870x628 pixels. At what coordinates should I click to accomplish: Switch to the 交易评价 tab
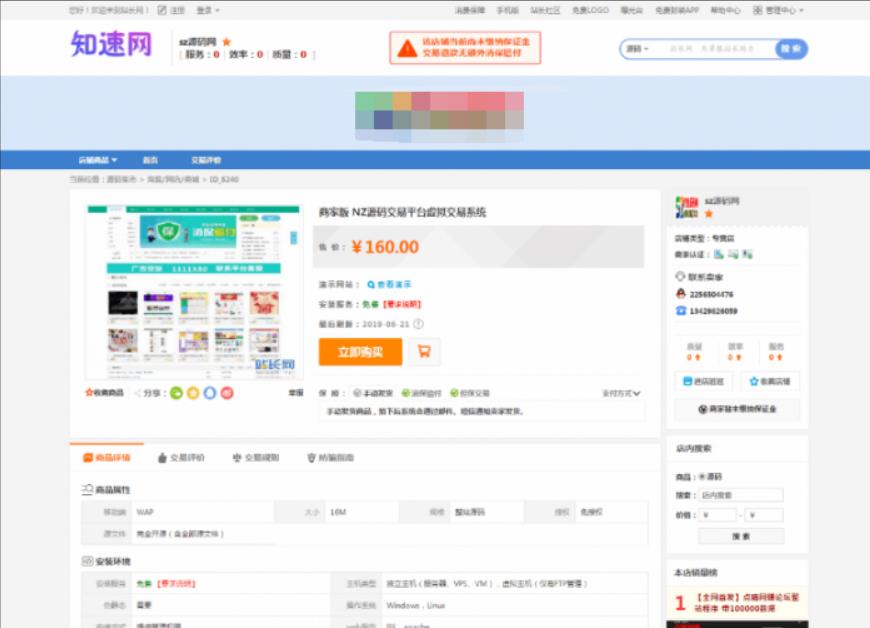pyautogui.click(x=181, y=458)
